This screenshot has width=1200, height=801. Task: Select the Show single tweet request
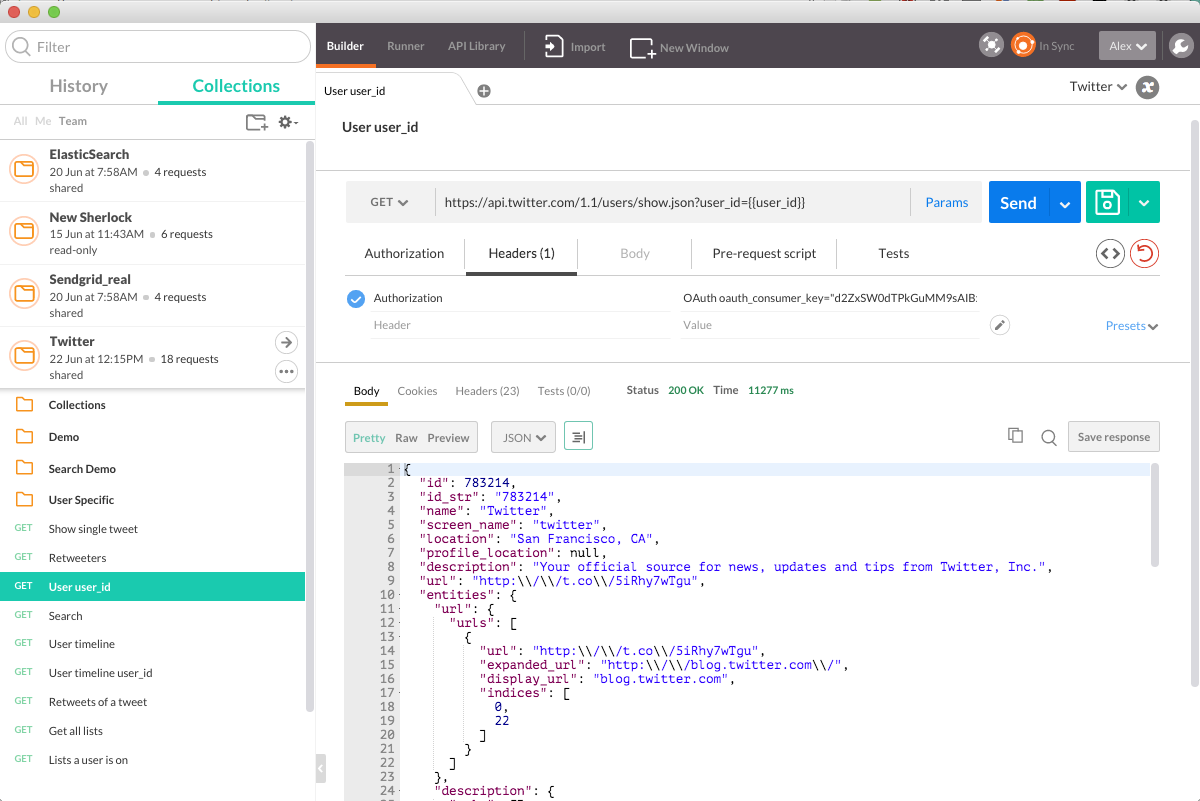click(x=93, y=529)
